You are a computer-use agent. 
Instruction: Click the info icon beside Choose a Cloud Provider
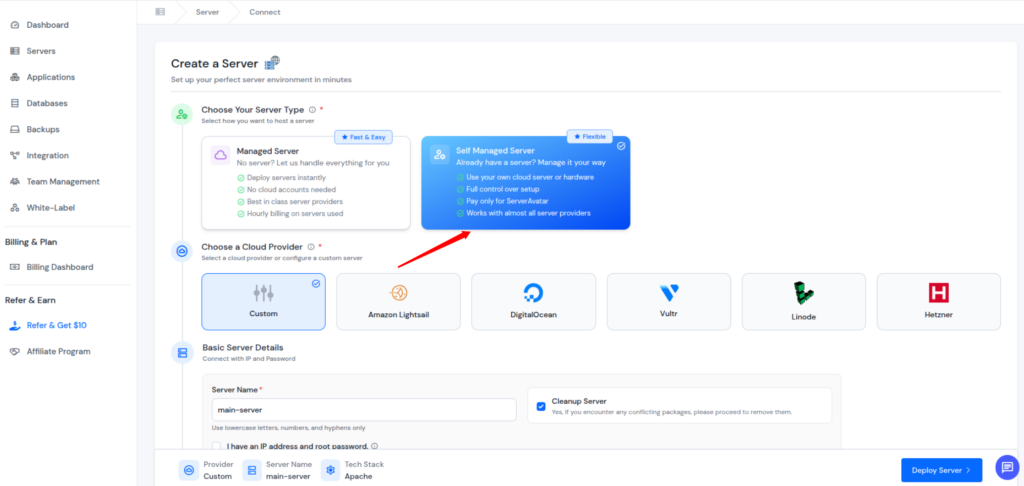311,247
